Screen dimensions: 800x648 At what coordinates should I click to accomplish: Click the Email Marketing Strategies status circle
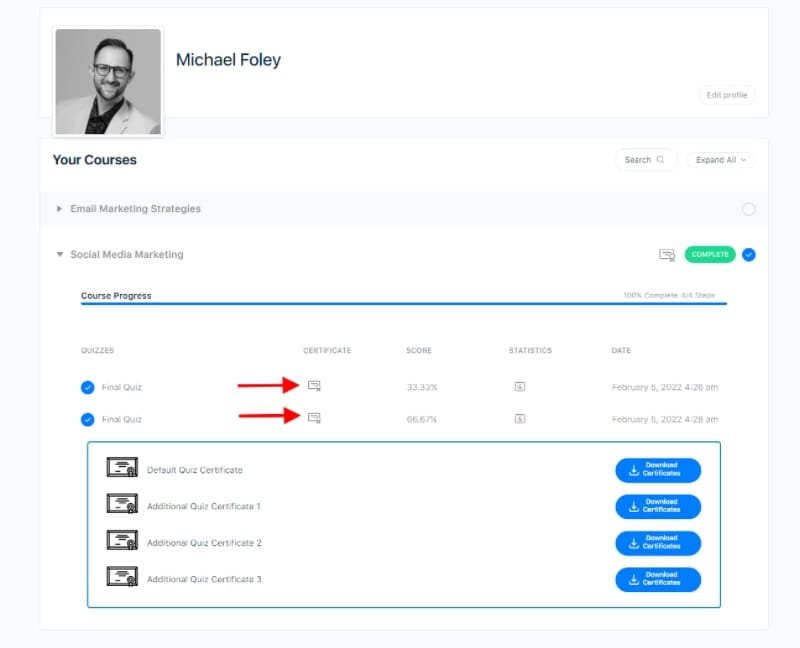pos(748,209)
